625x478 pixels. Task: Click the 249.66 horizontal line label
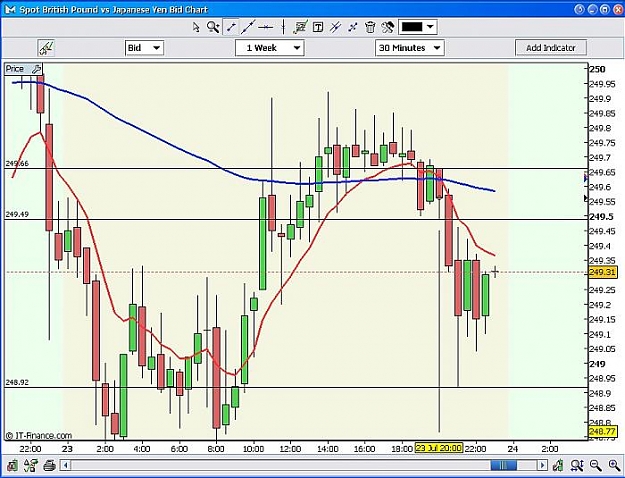coord(17,163)
